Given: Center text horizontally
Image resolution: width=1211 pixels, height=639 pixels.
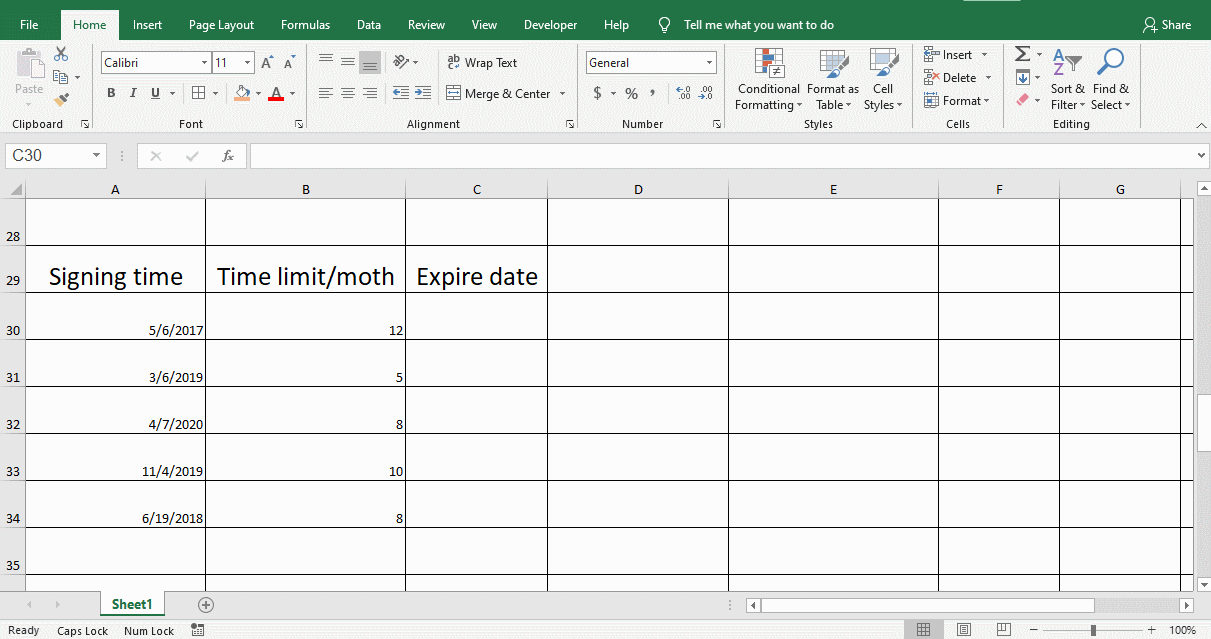Looking at the screenshot, I should coord(348,93).
